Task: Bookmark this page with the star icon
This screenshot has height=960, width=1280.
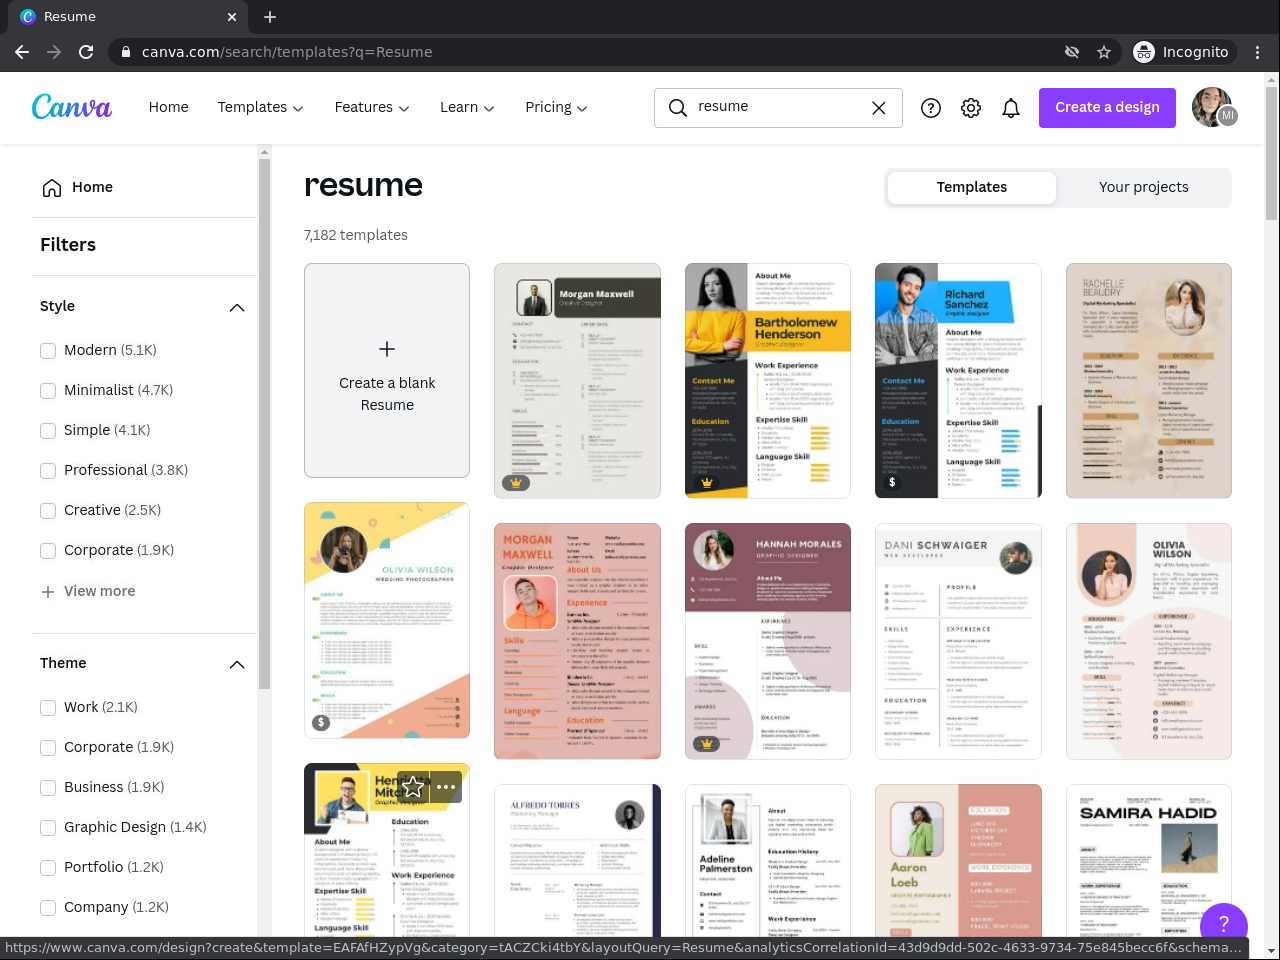Action: (1104, 52)
